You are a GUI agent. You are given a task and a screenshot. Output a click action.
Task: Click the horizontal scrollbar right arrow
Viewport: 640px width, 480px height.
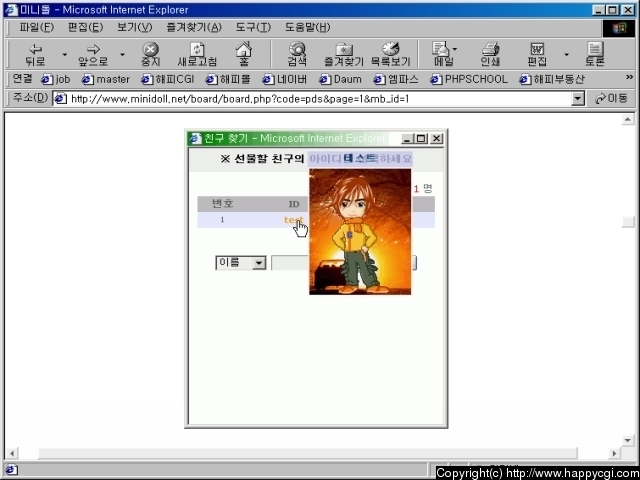tap(614, 453)
